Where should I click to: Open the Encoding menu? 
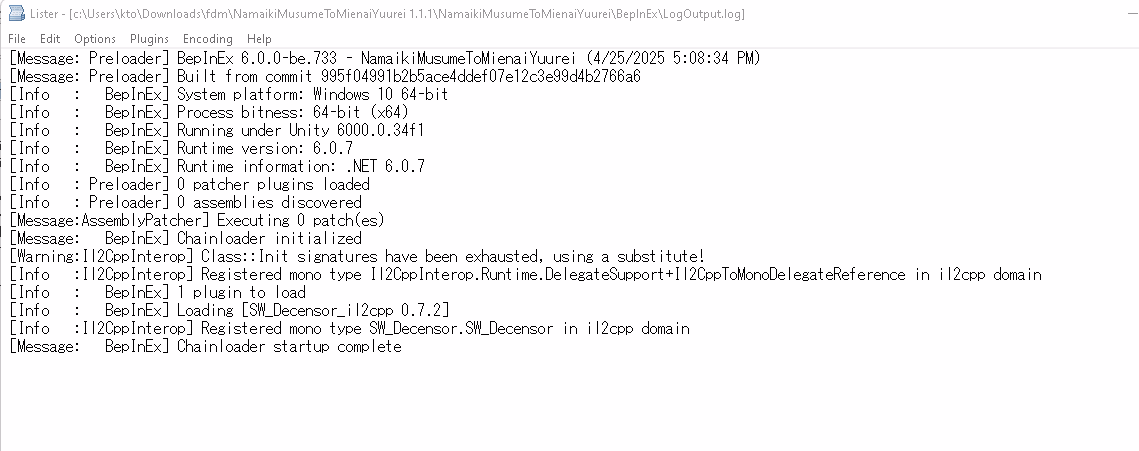(x=208, y=39)
